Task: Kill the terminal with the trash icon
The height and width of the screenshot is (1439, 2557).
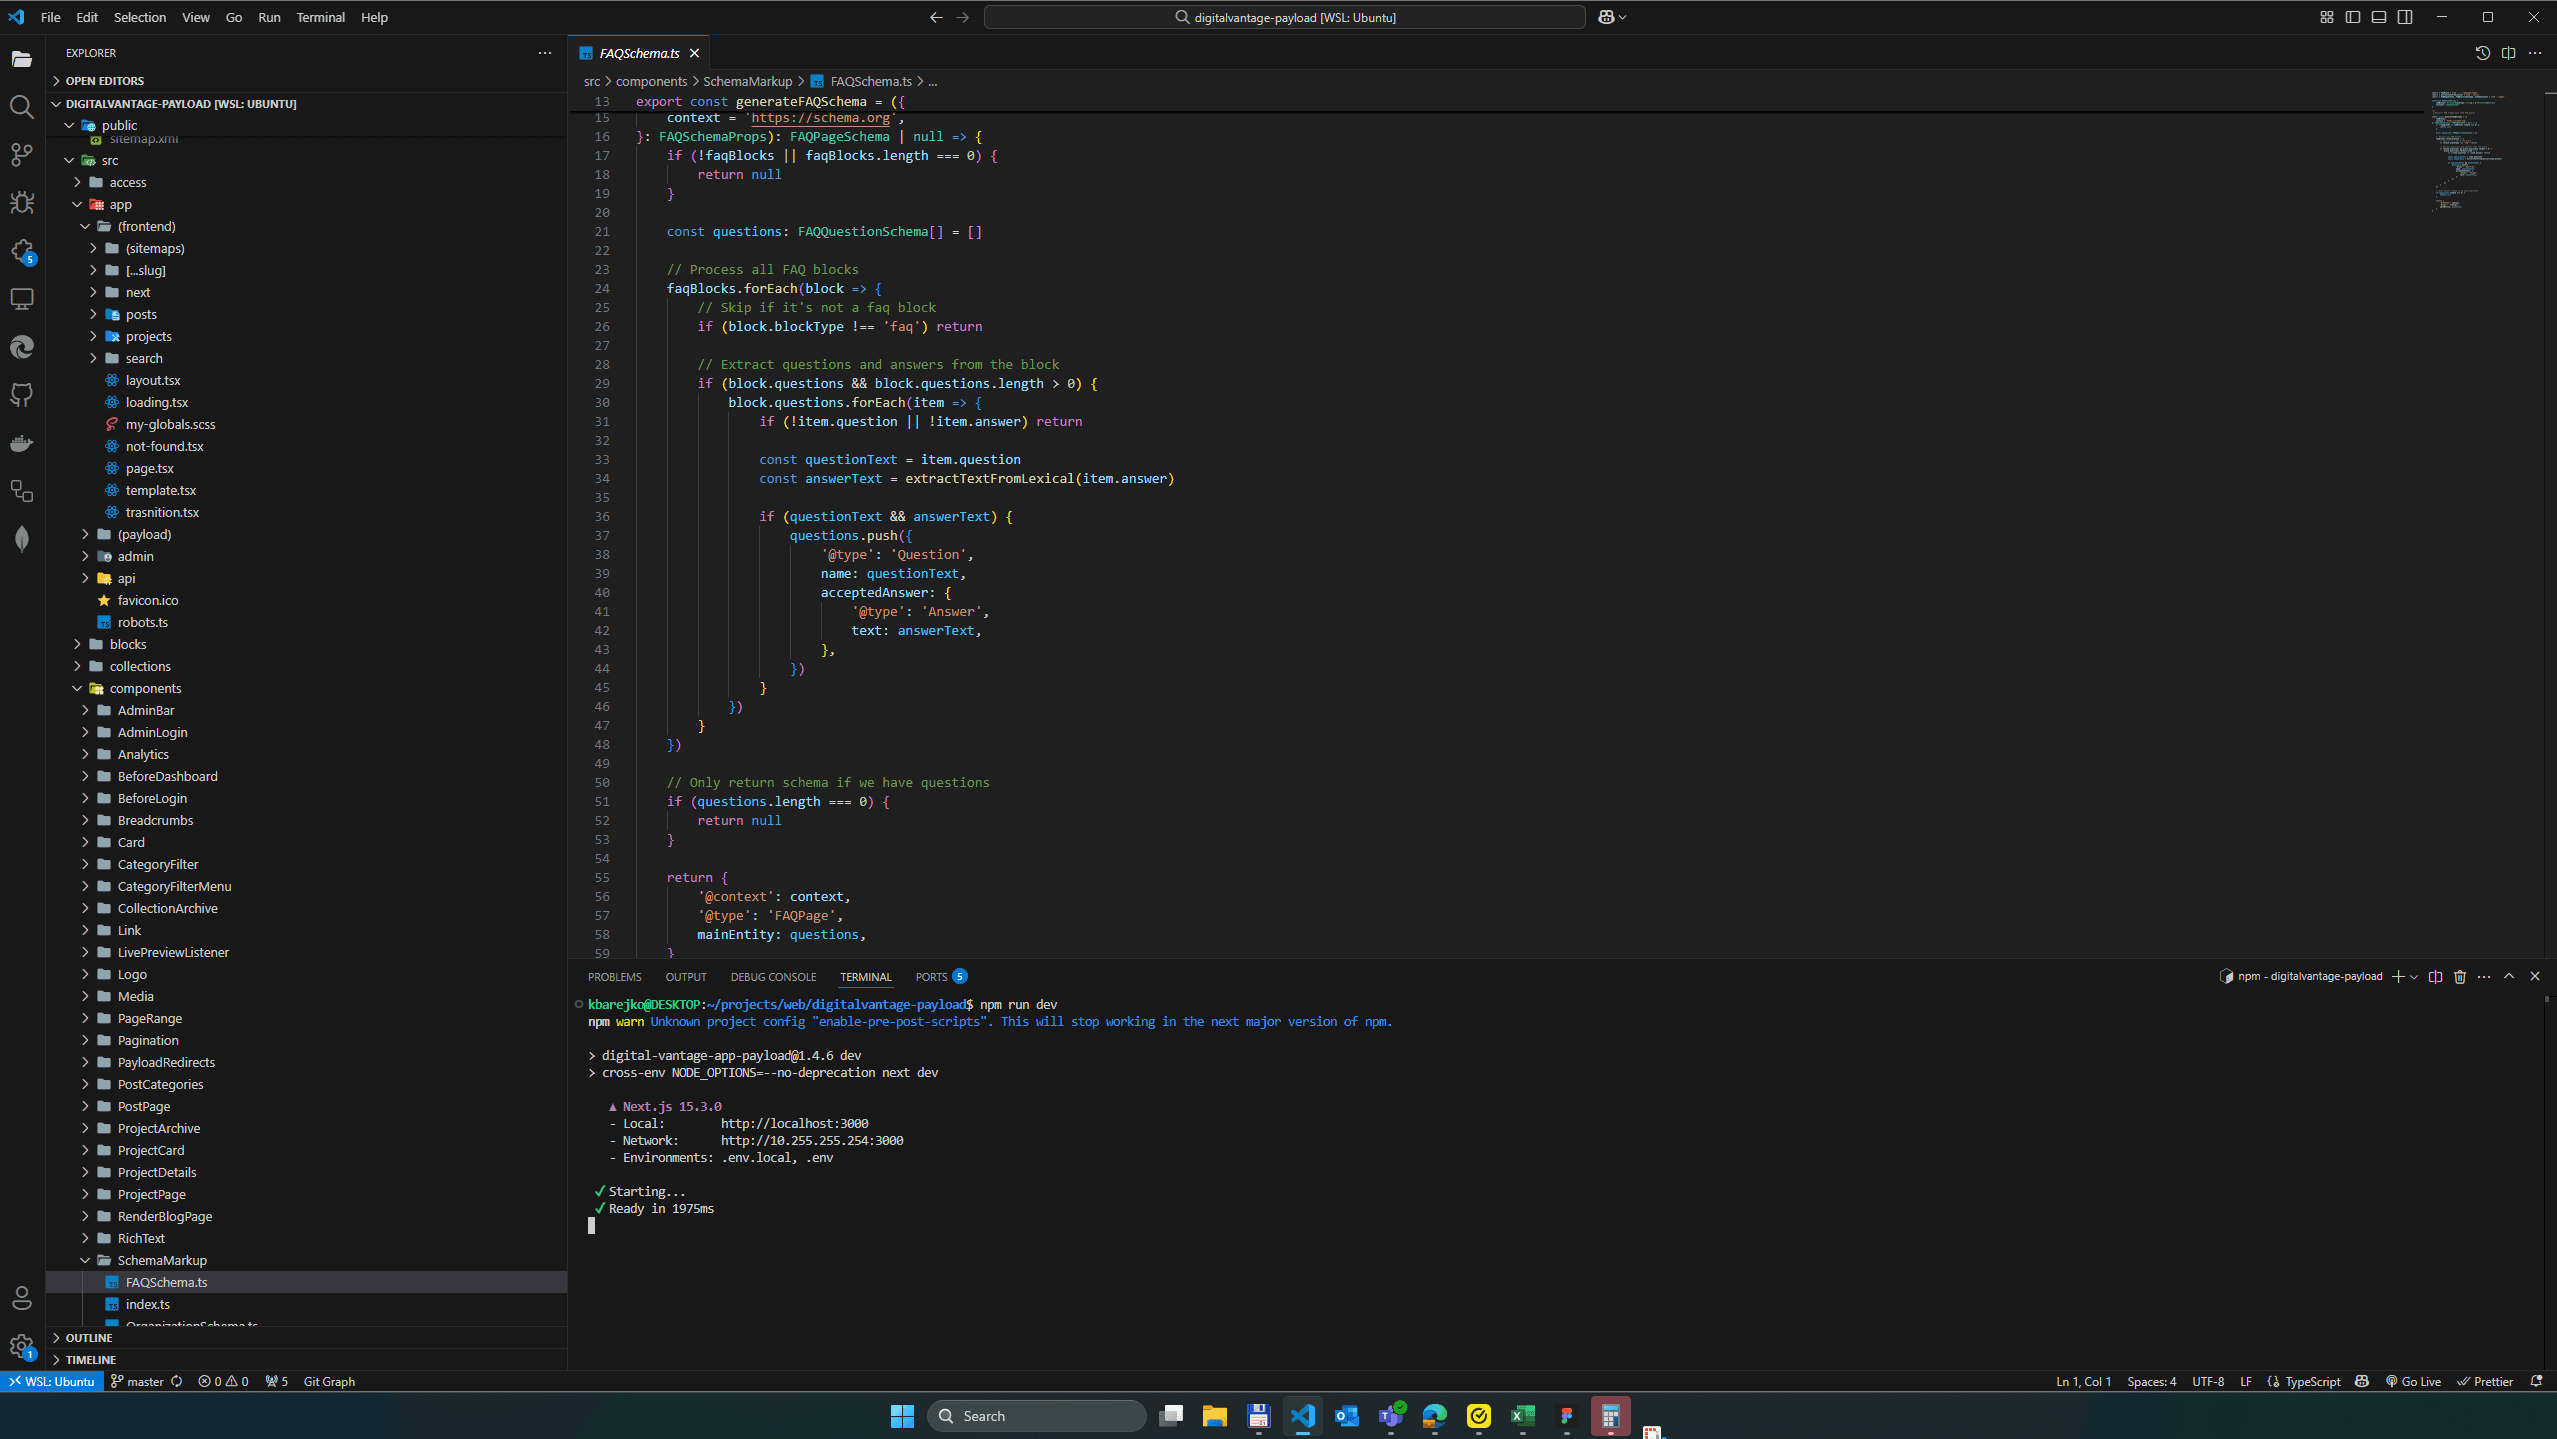Action: click(2460, 977)
